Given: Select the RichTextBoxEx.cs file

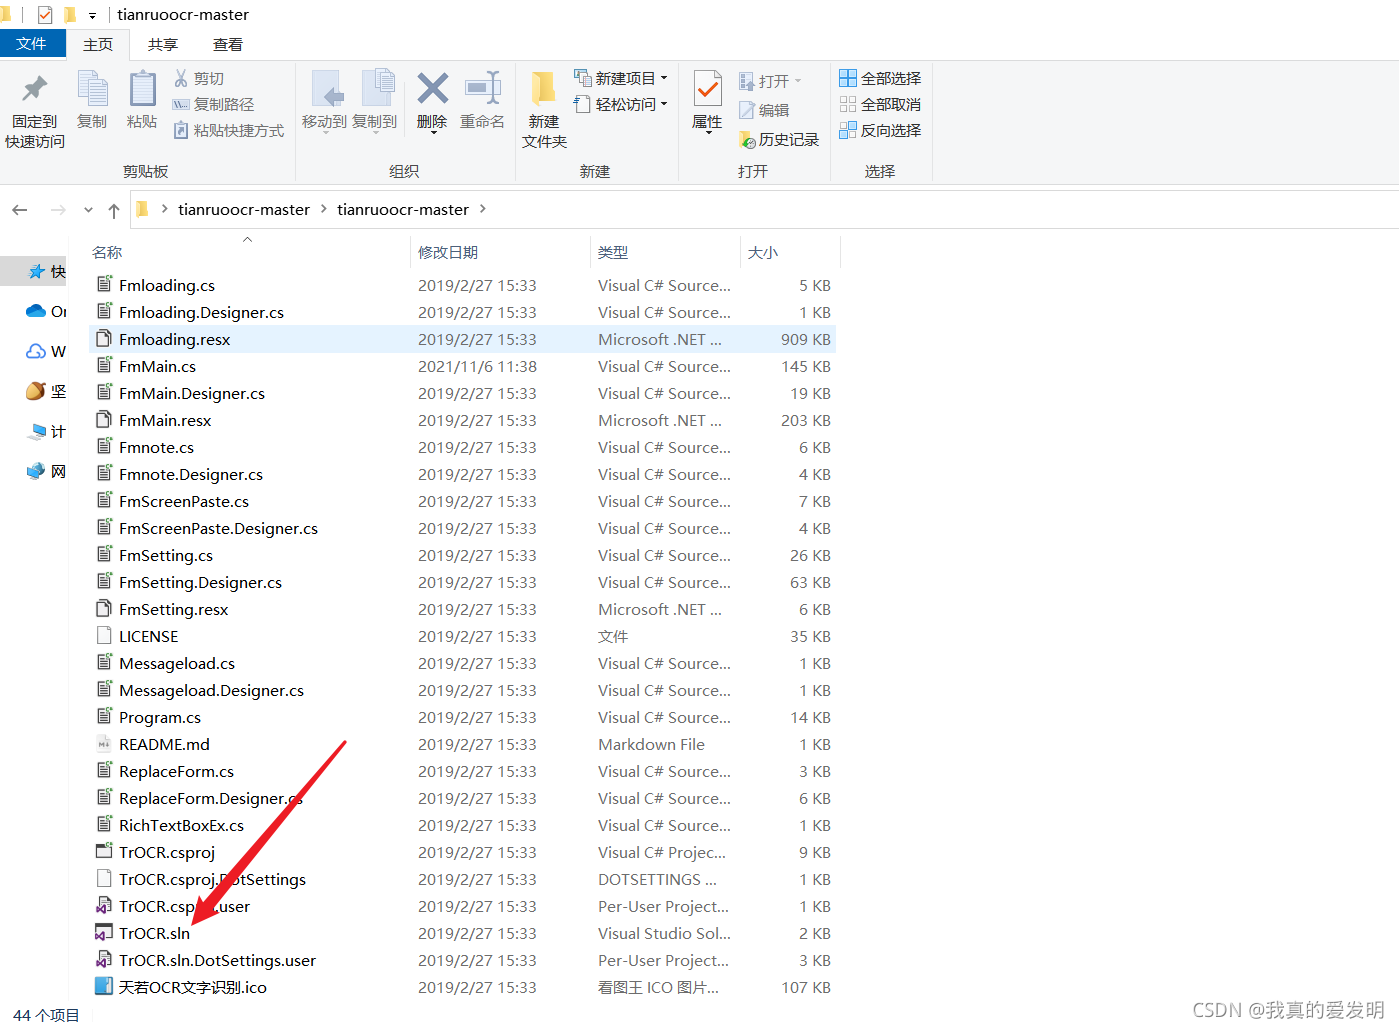Looking at the screenshot, I should [182, 825].
